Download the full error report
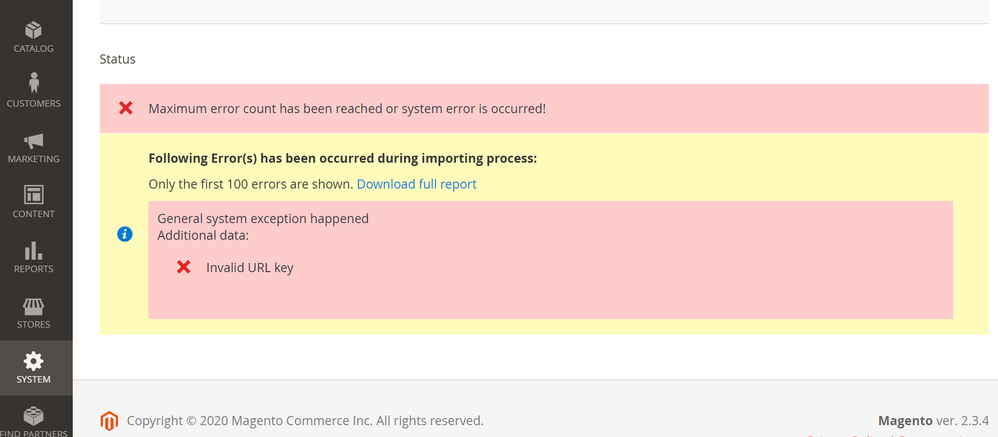 416,184
